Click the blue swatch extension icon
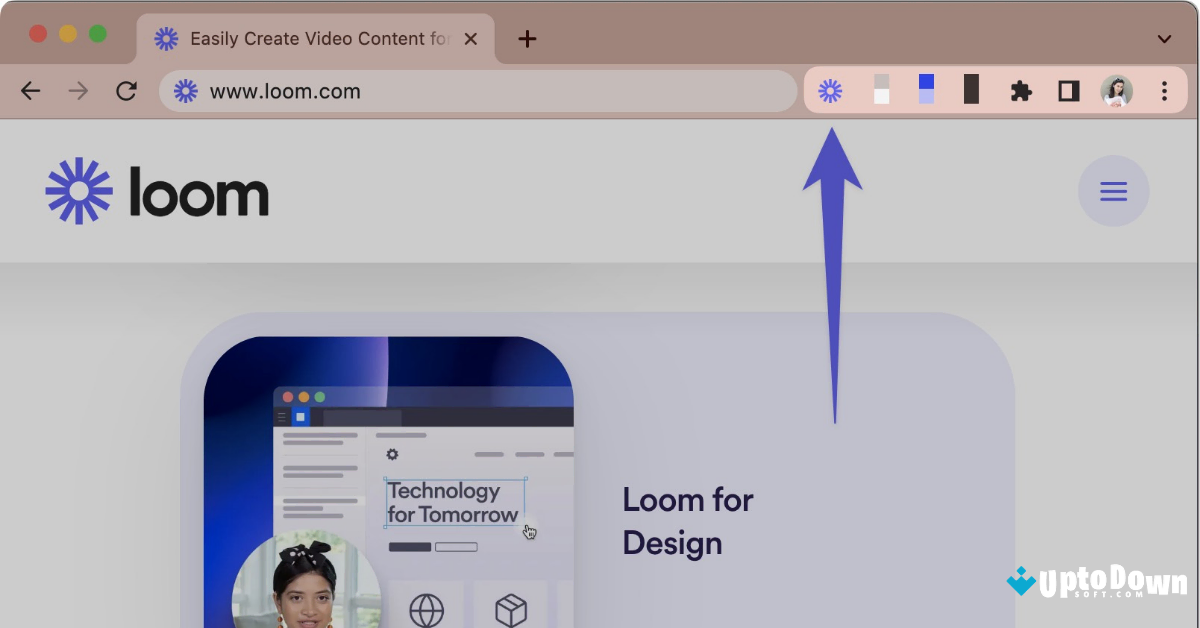The width and height of the screenshot is (1200, 628). pos(925,89)
